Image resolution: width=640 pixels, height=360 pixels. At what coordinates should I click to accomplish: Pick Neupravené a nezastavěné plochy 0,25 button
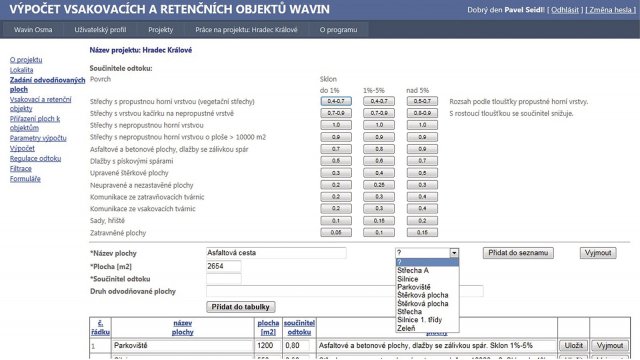click(x=379, y=185)
